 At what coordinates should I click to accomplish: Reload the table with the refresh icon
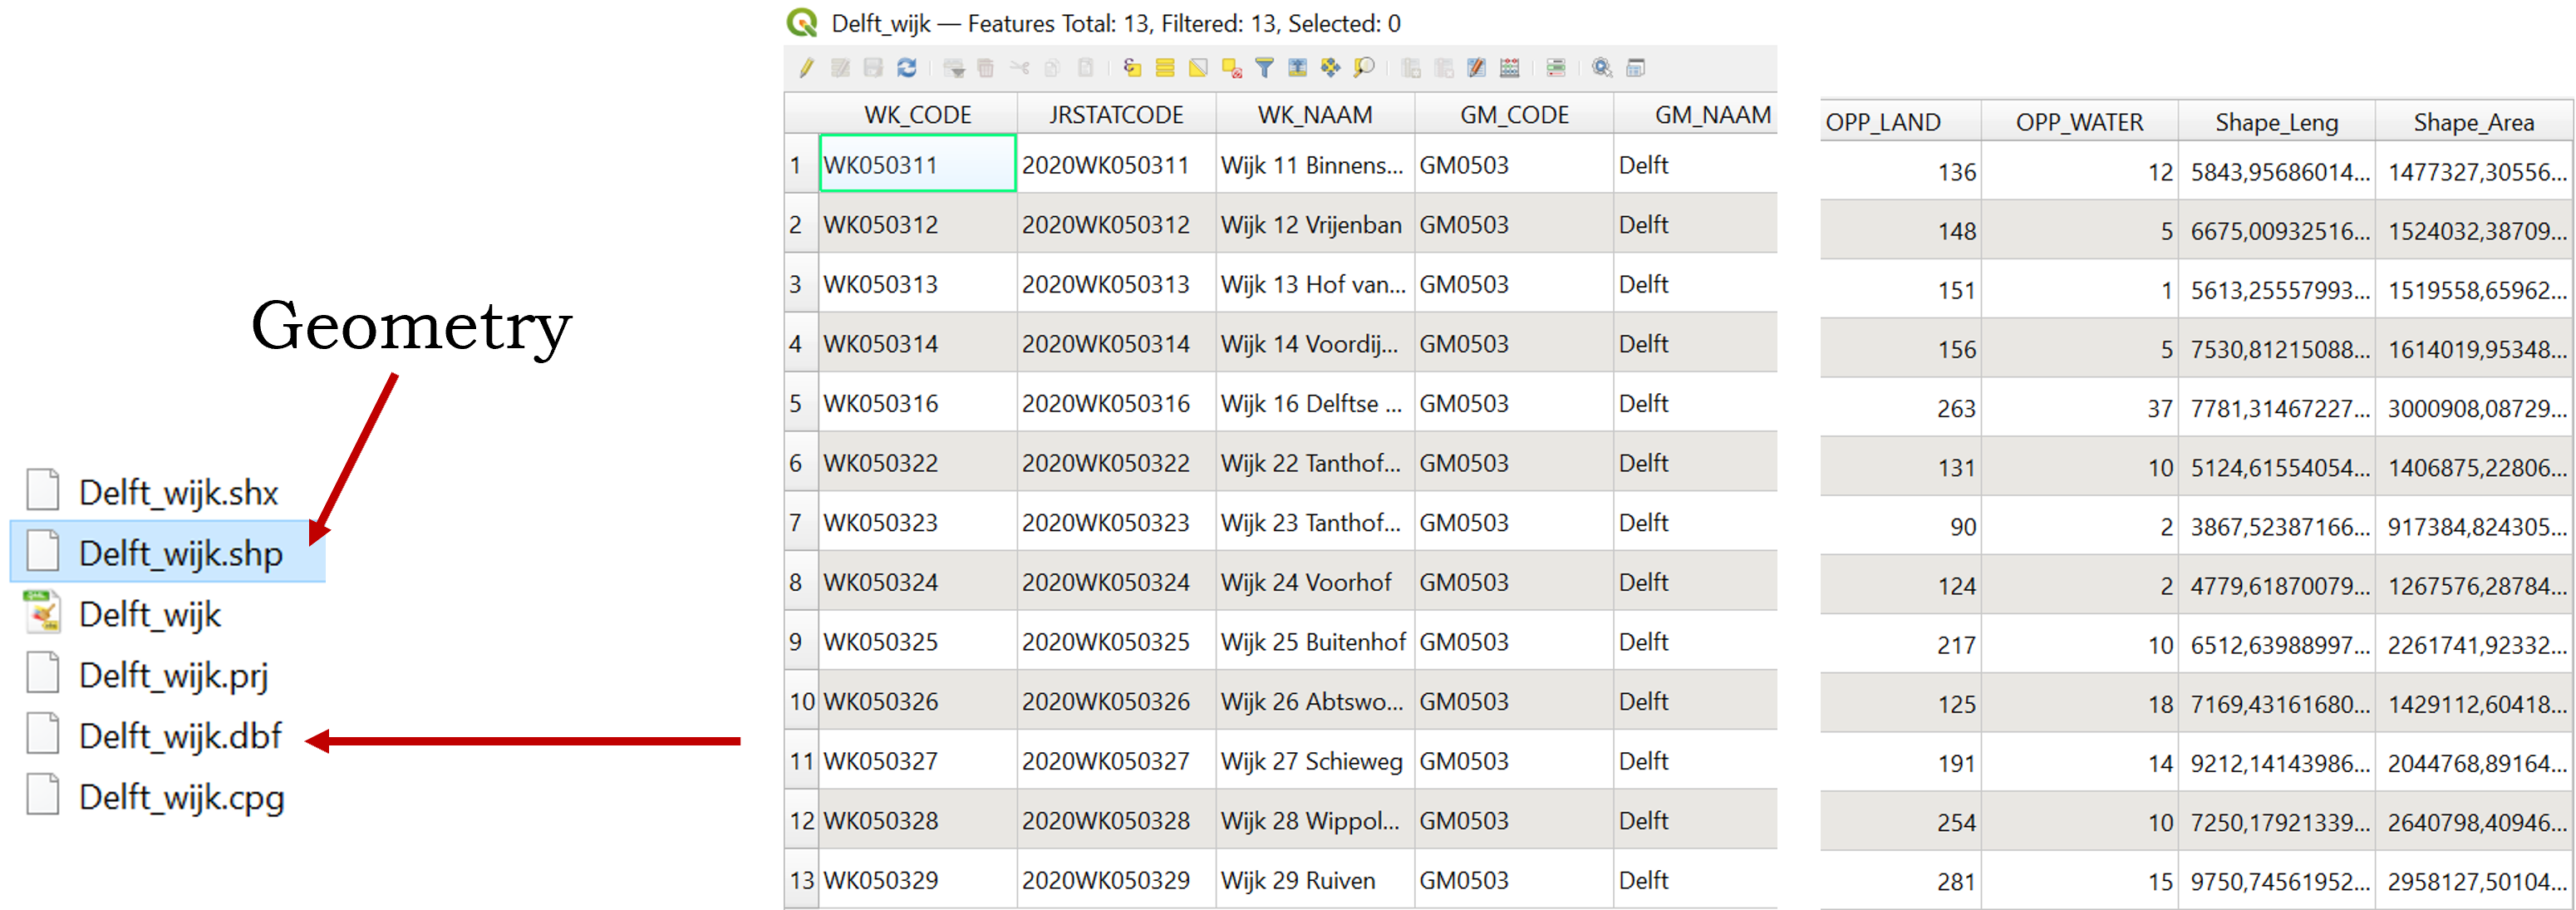[907, 68]
